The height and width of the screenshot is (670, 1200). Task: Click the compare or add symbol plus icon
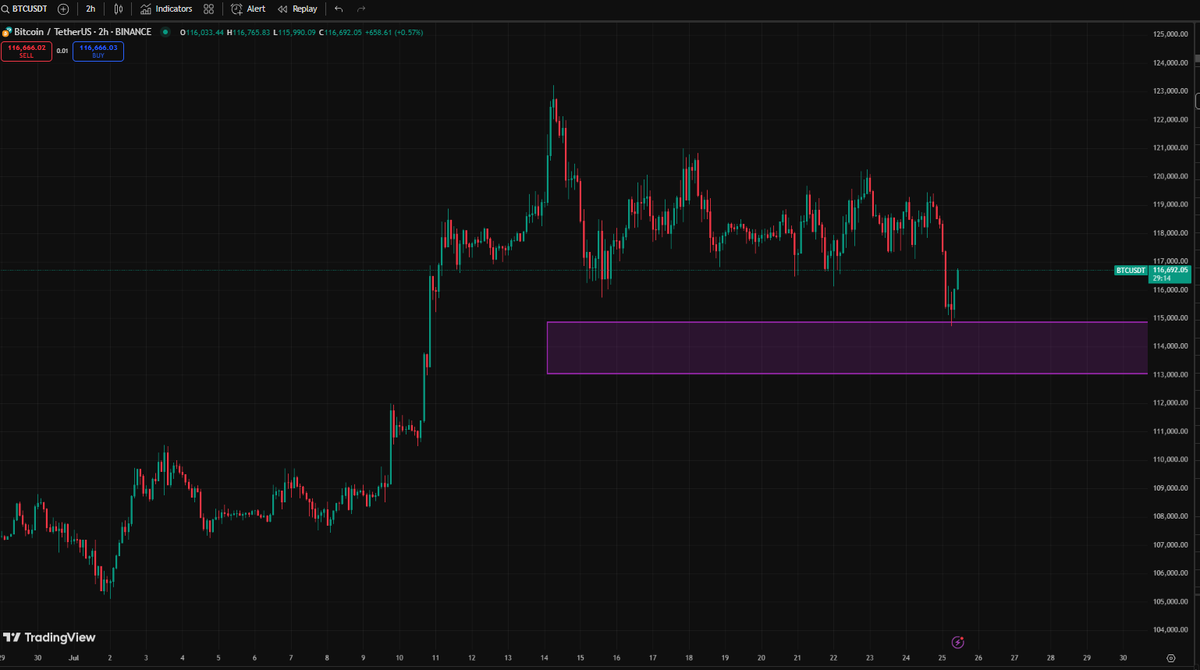click(x=64, y=8)
